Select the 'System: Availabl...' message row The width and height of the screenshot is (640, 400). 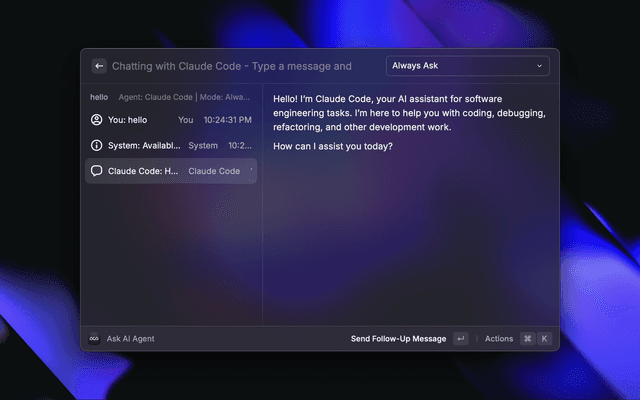coord(170,145)
